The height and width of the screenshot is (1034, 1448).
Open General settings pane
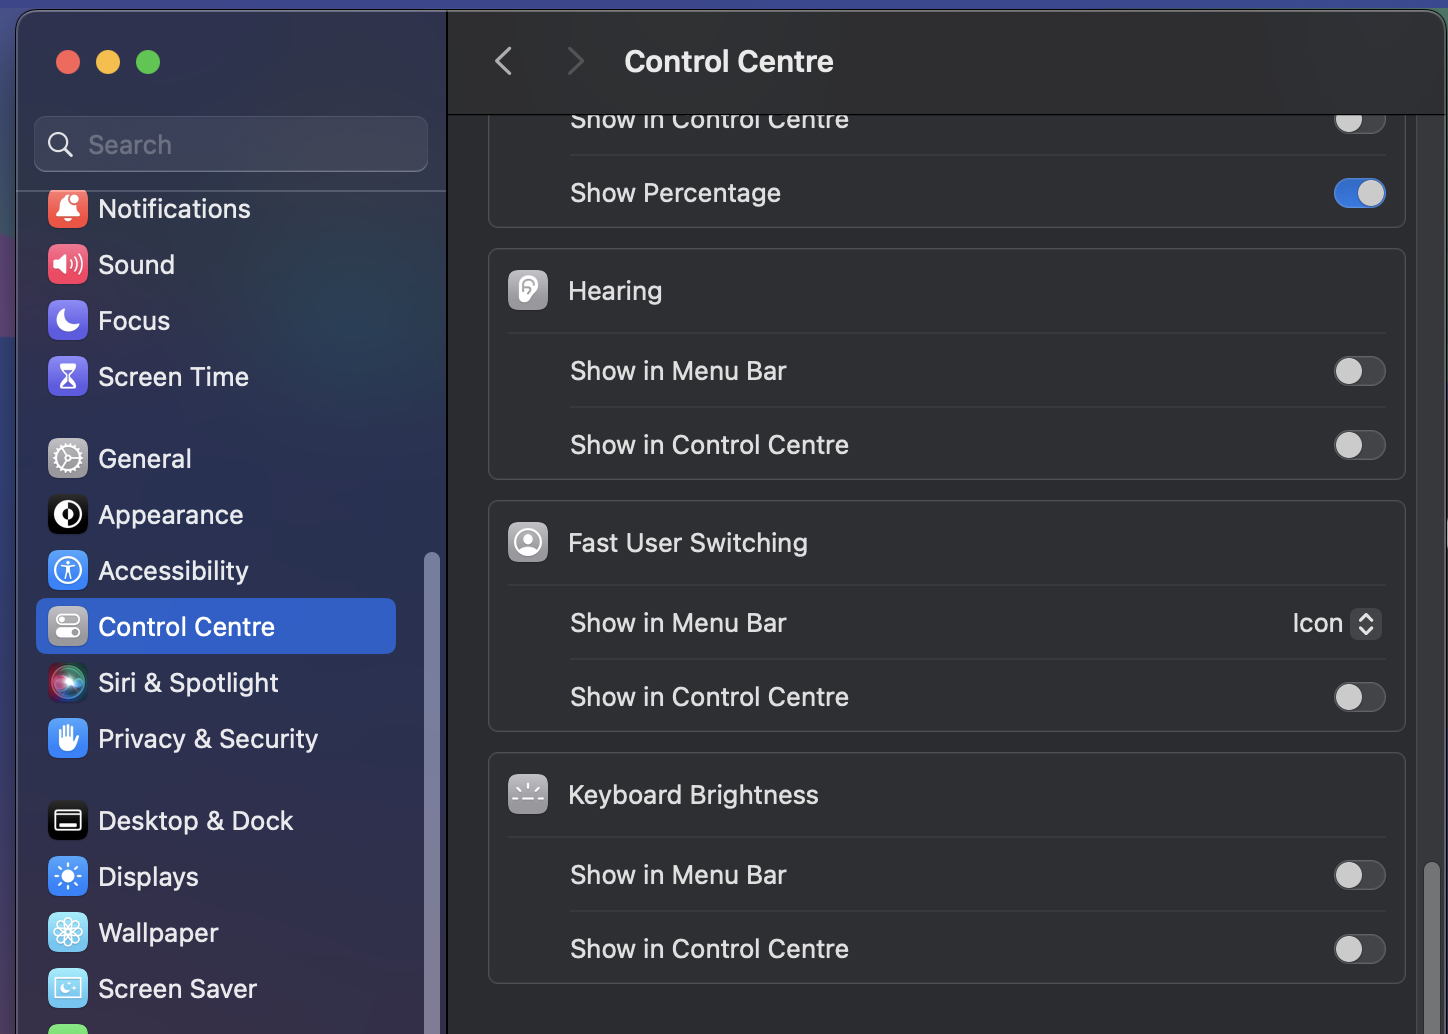(216, 459)
